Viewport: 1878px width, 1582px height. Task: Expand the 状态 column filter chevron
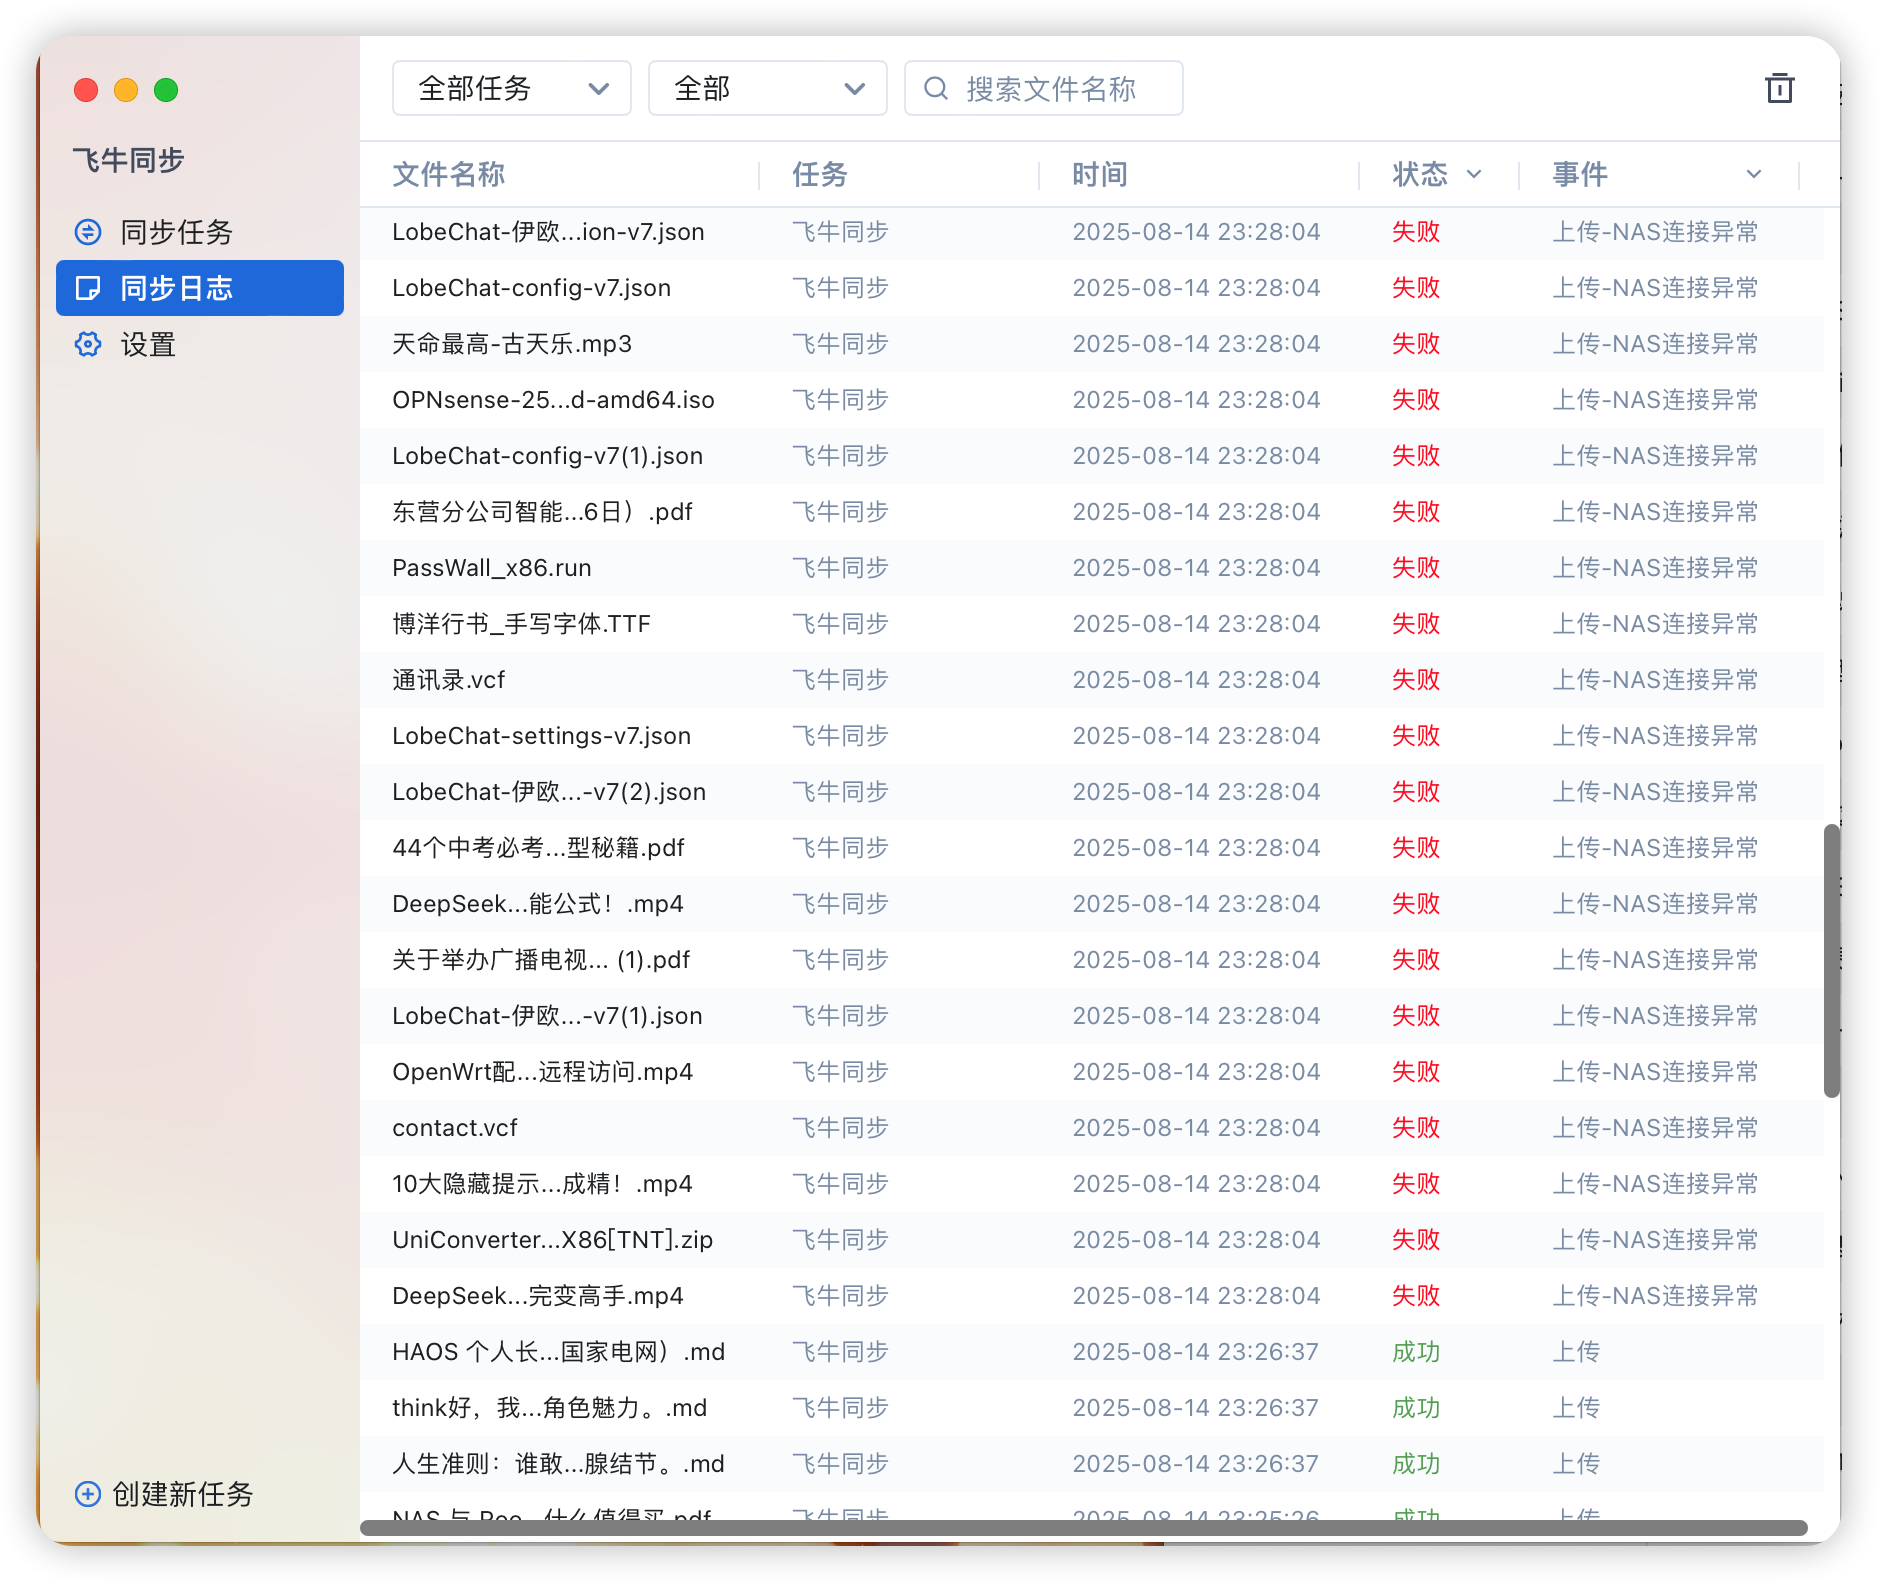point(1473,175)
